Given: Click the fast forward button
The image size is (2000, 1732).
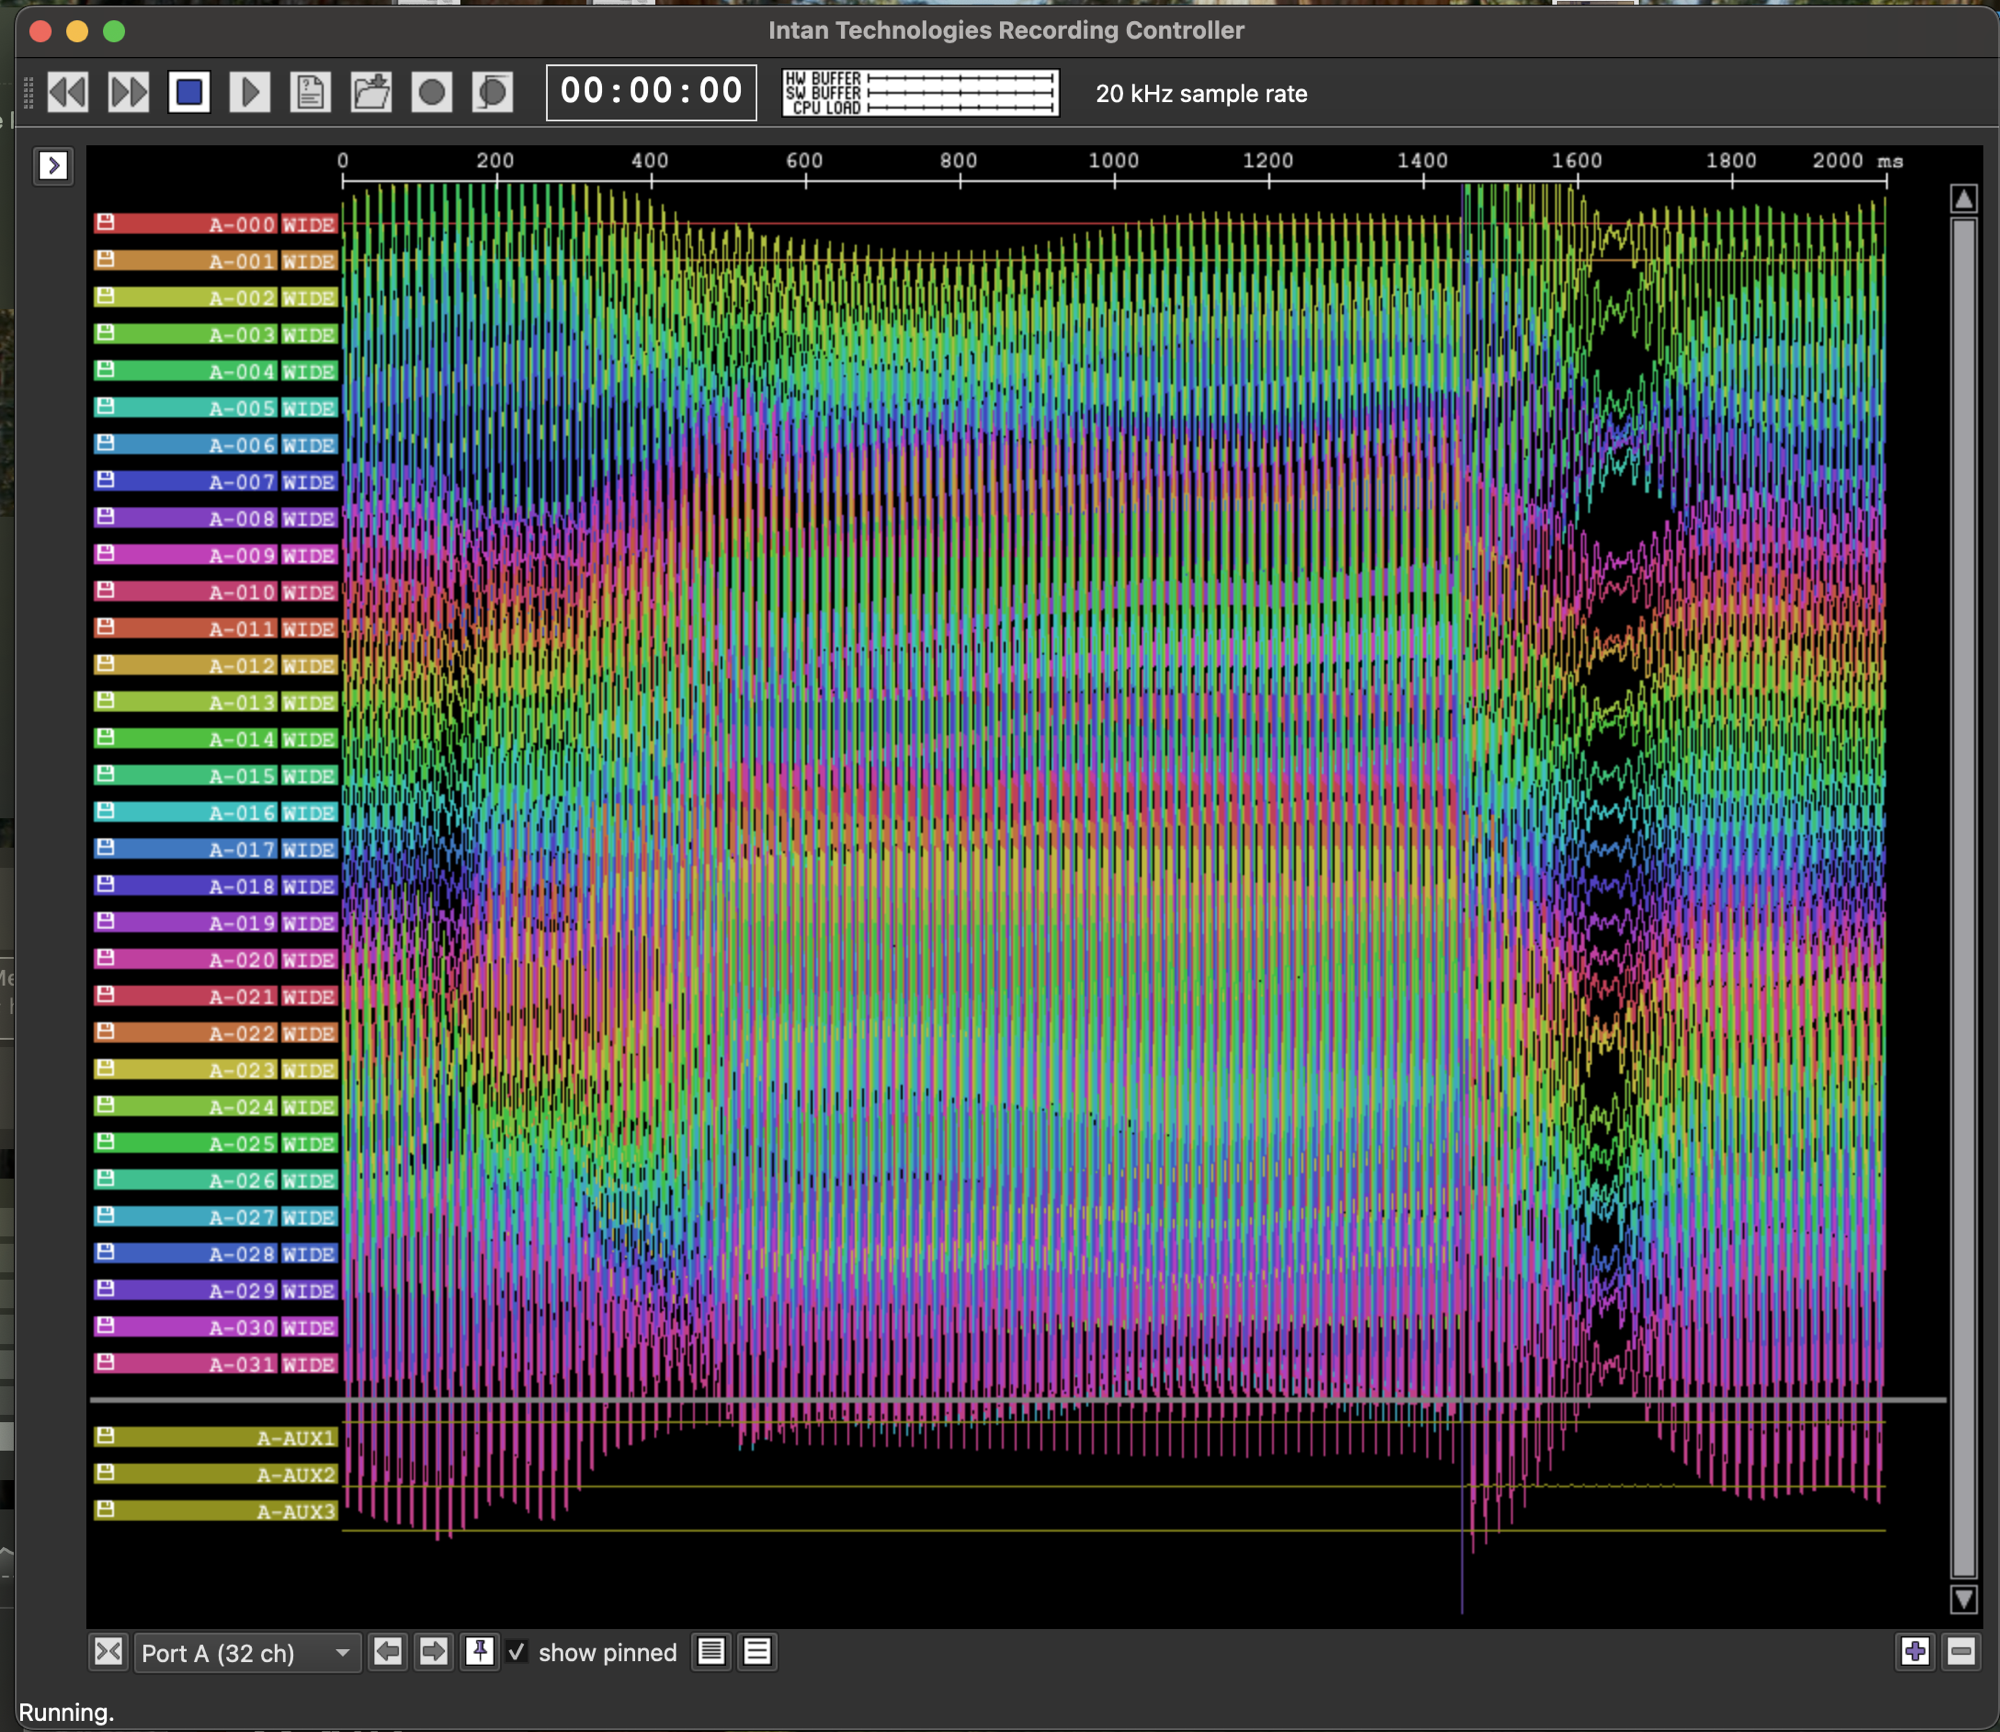Looking at the screenshot, I should [x=128, y=92].
